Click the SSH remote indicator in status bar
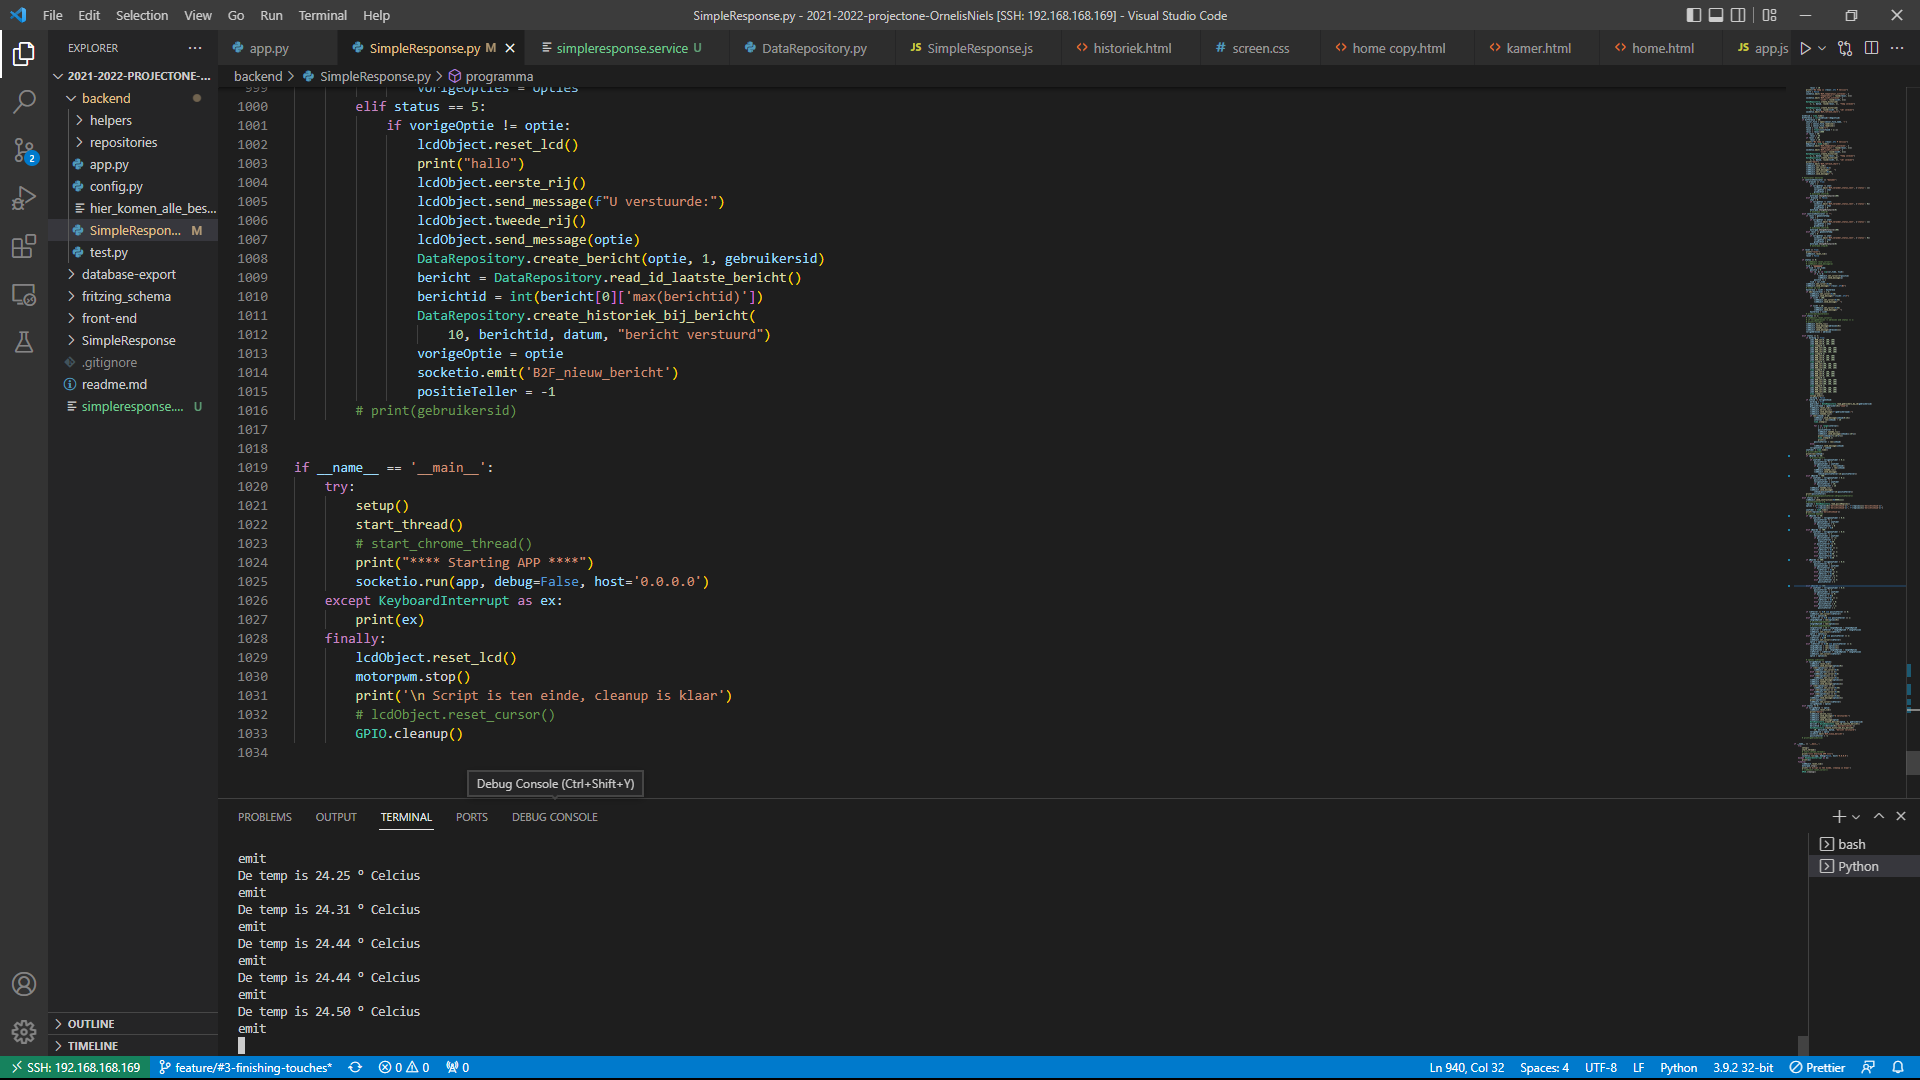This screenshot has height=1080, width=1920. click(x=75, y=1067)
